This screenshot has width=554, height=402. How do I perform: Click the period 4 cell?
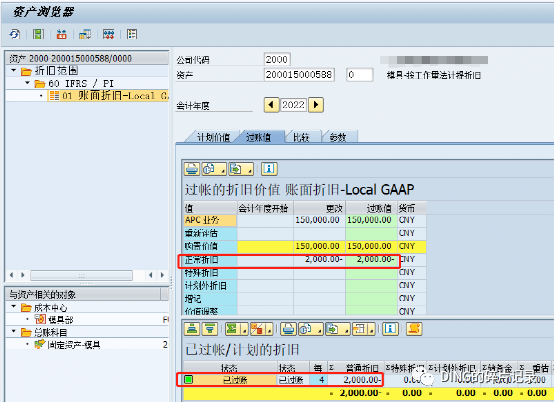point(319,380)
